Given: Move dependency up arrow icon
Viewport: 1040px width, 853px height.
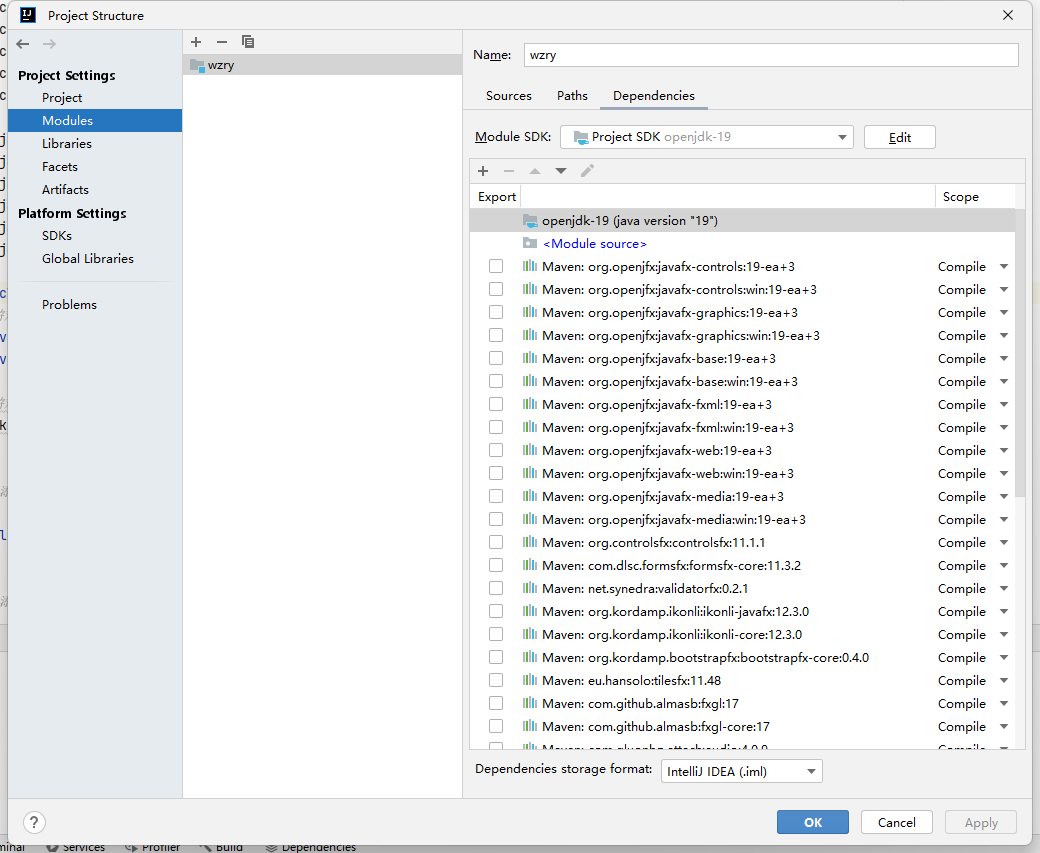Looking at the screenshot, I should pyautogui.click(x=535, y=171).
